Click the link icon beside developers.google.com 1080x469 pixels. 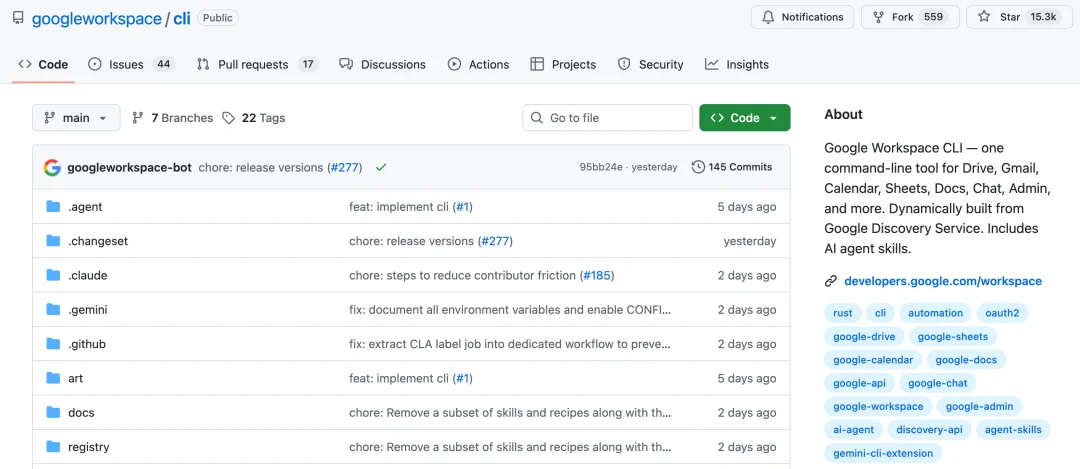pos(831,281)
